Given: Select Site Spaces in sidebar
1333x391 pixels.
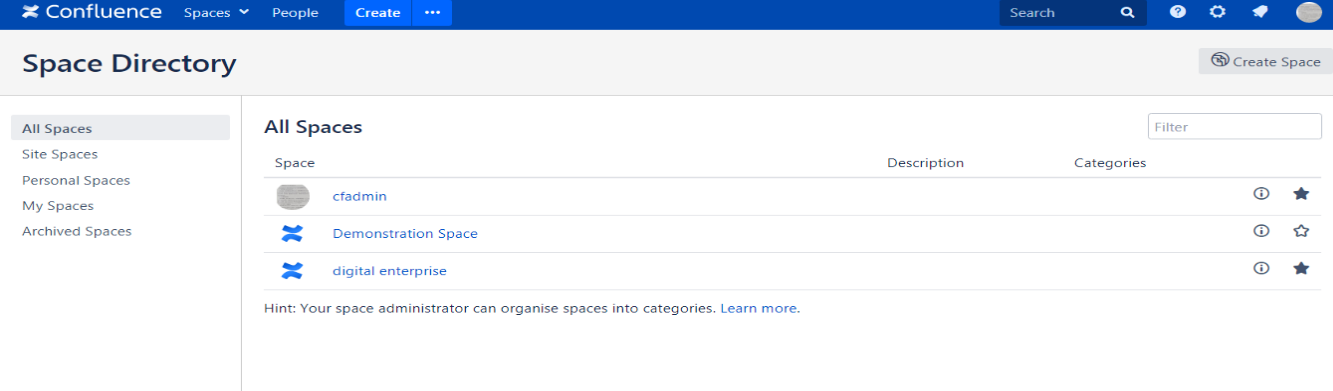Looking at the screenshot, I should tap(60, 154).
